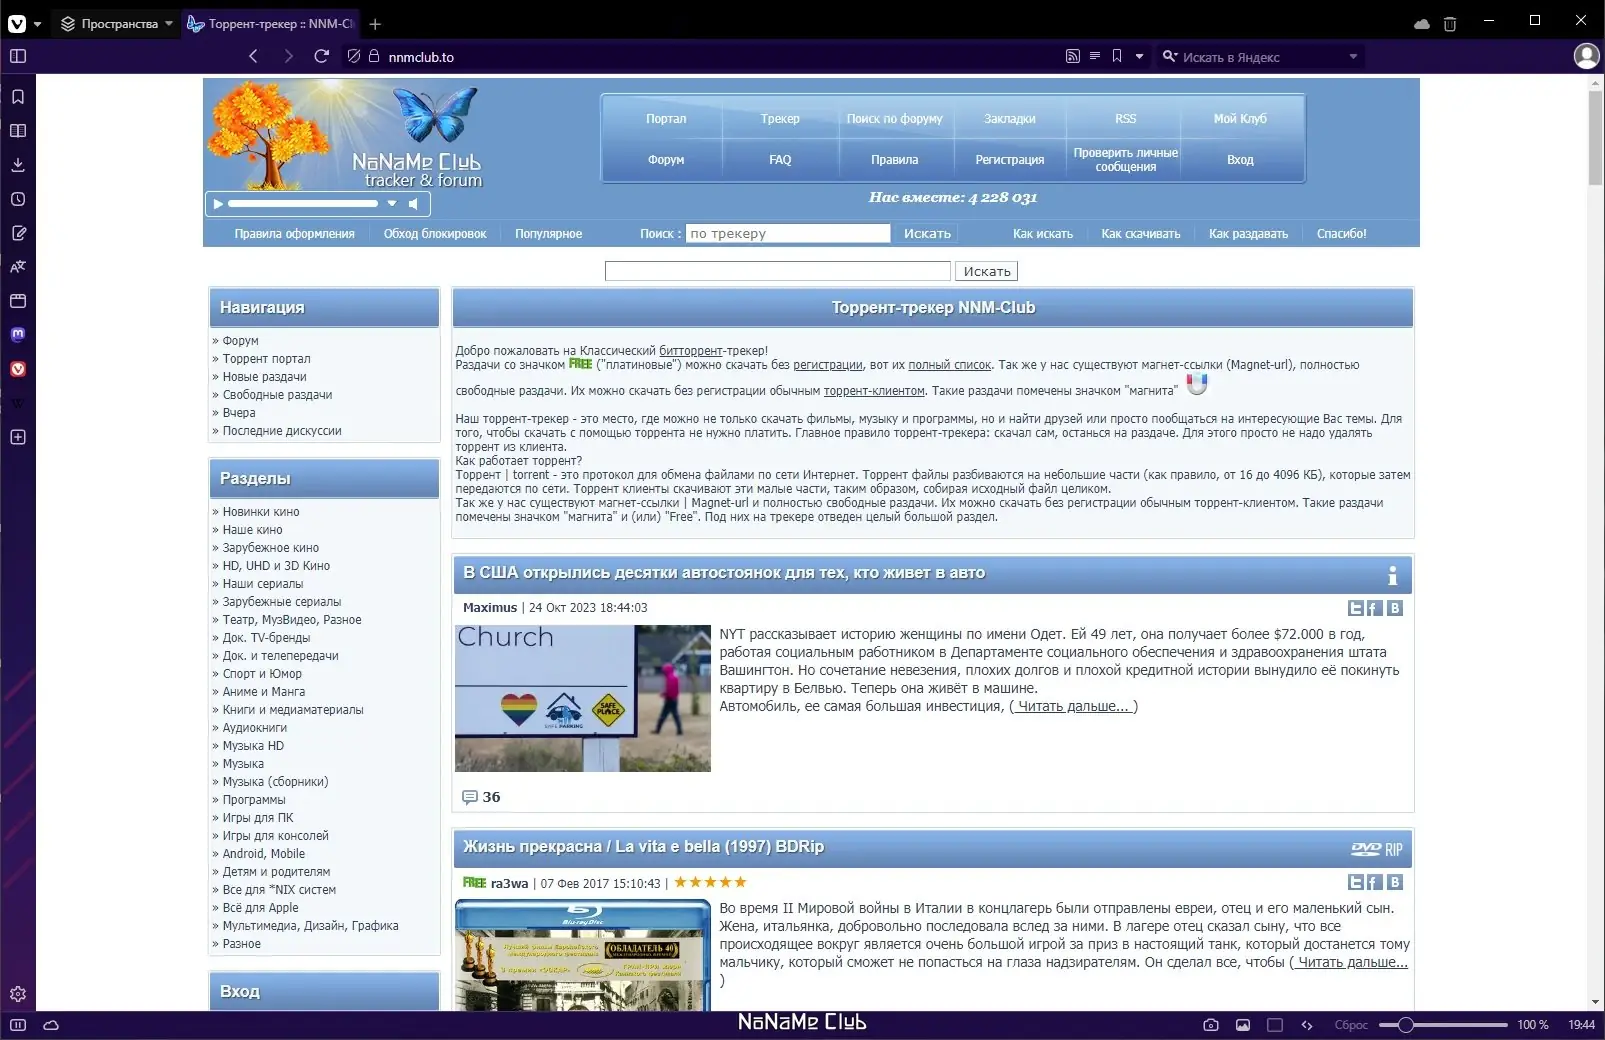
Task: Open the History panel
Action: (18, 199)
